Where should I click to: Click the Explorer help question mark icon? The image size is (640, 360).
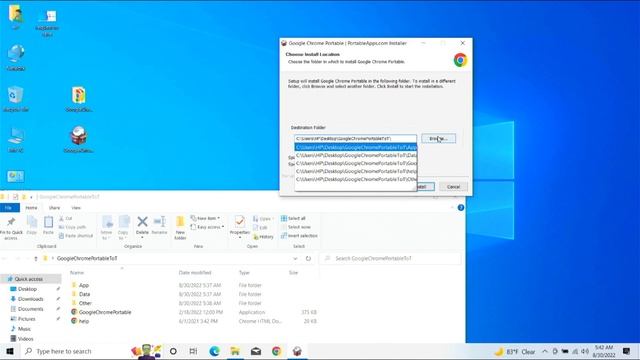(x=461, y=208)
